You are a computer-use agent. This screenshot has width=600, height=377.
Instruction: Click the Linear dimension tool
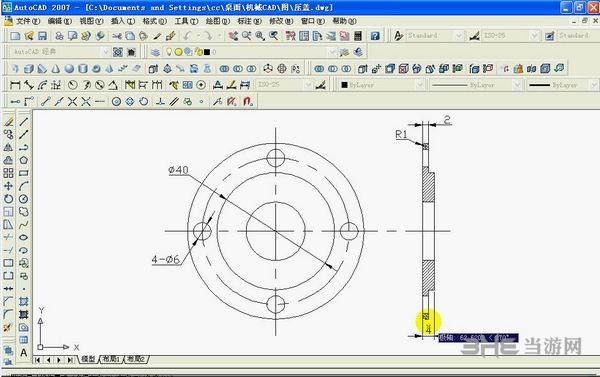pos(15,85)
